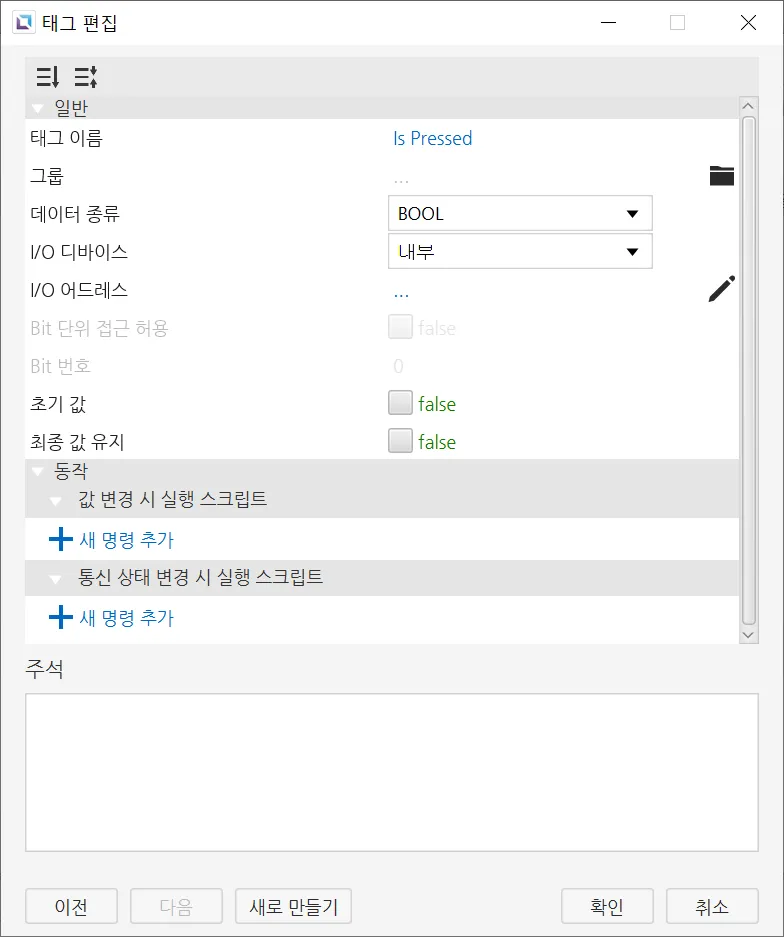Click the 새로 만들기 button
Viewport: 784px width, 937px height.
293,907
